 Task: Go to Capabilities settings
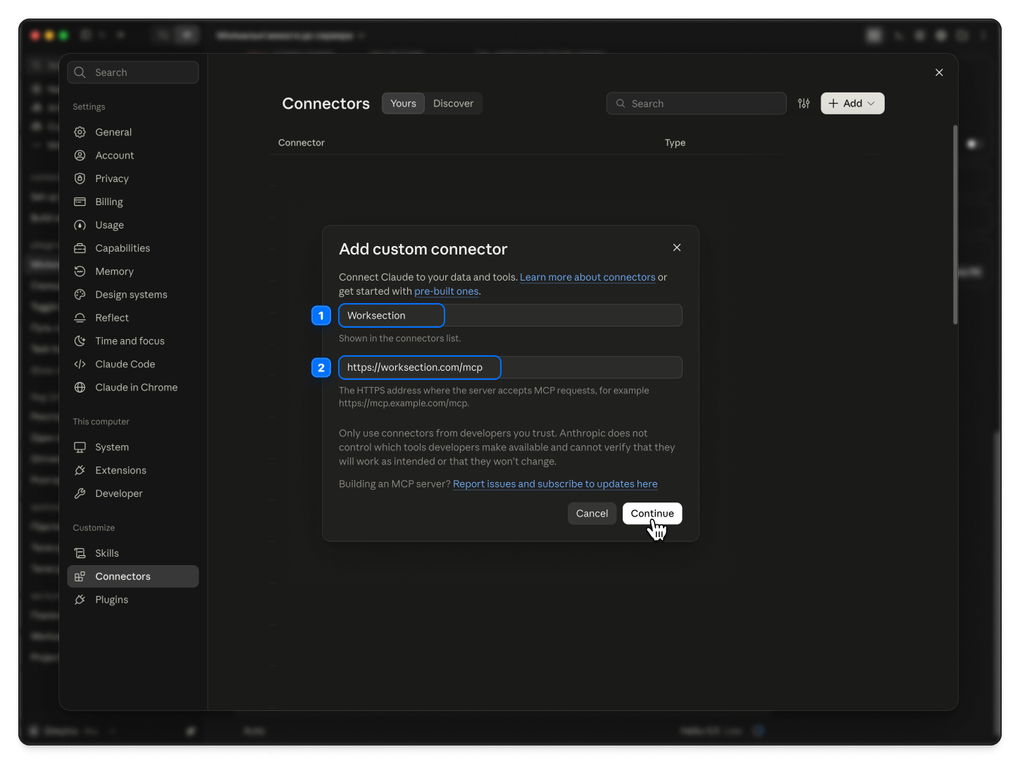click(x=133, y=248)
